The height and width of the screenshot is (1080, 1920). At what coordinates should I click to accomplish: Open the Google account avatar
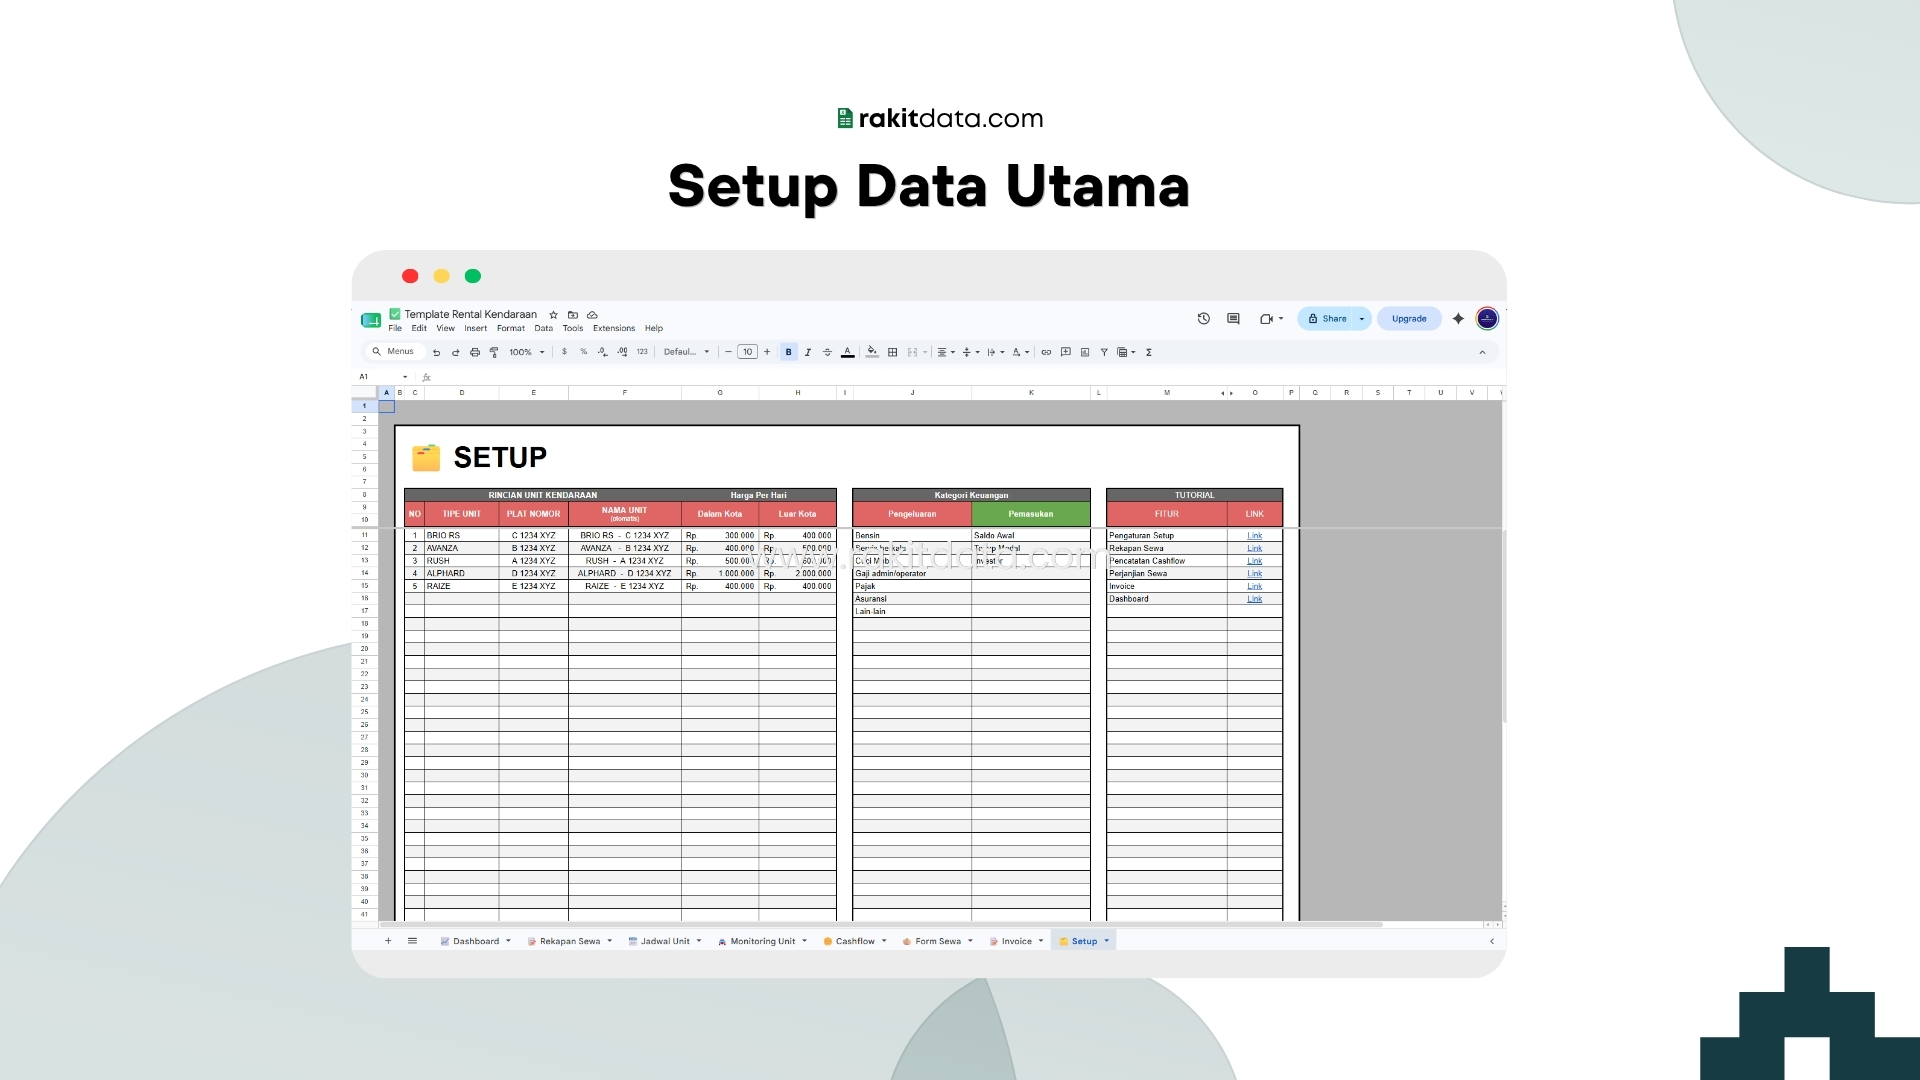click(x=1487, y=319)
